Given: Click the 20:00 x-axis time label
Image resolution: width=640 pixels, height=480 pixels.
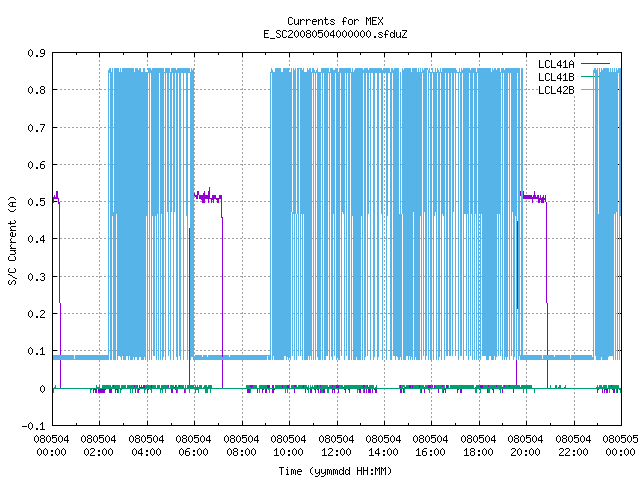Looking at the screenshot, I should point(525,452).
